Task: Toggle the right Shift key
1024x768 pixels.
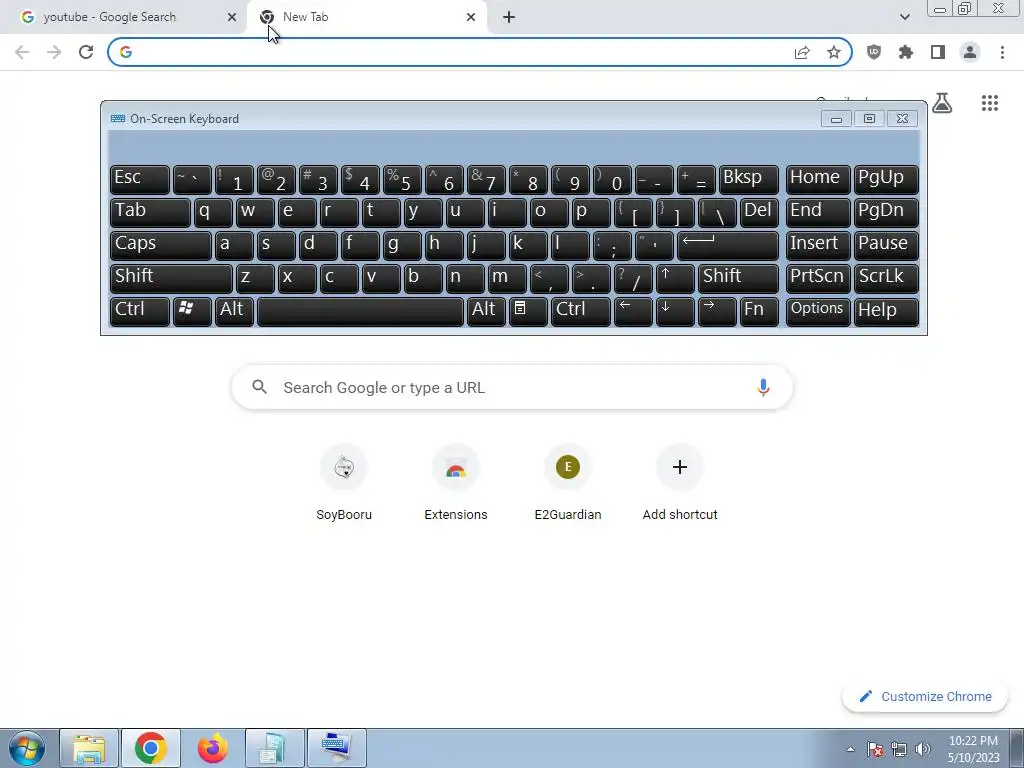Action: (x=738, y=278)
